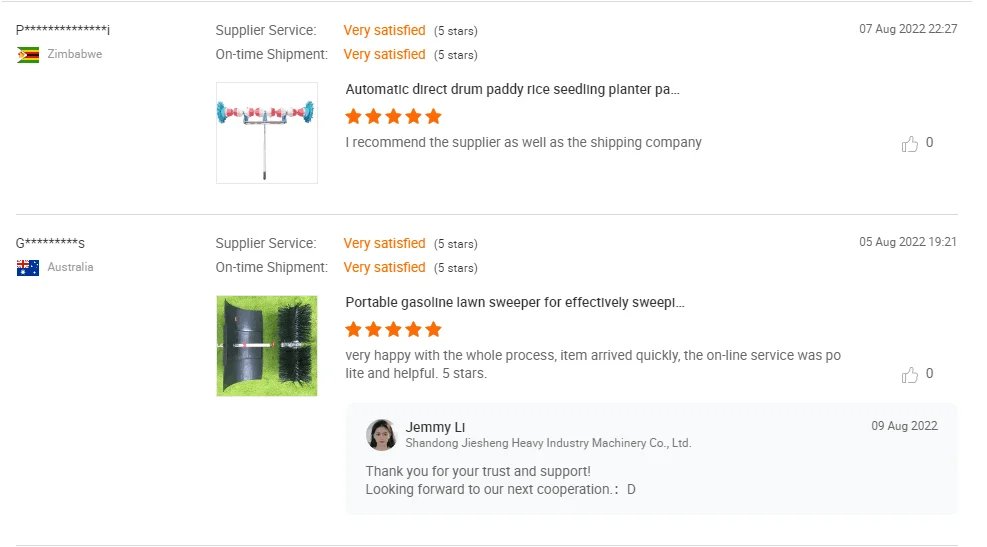
Task: Click the rice seedling planter star rating
Action: coord(393,116)
